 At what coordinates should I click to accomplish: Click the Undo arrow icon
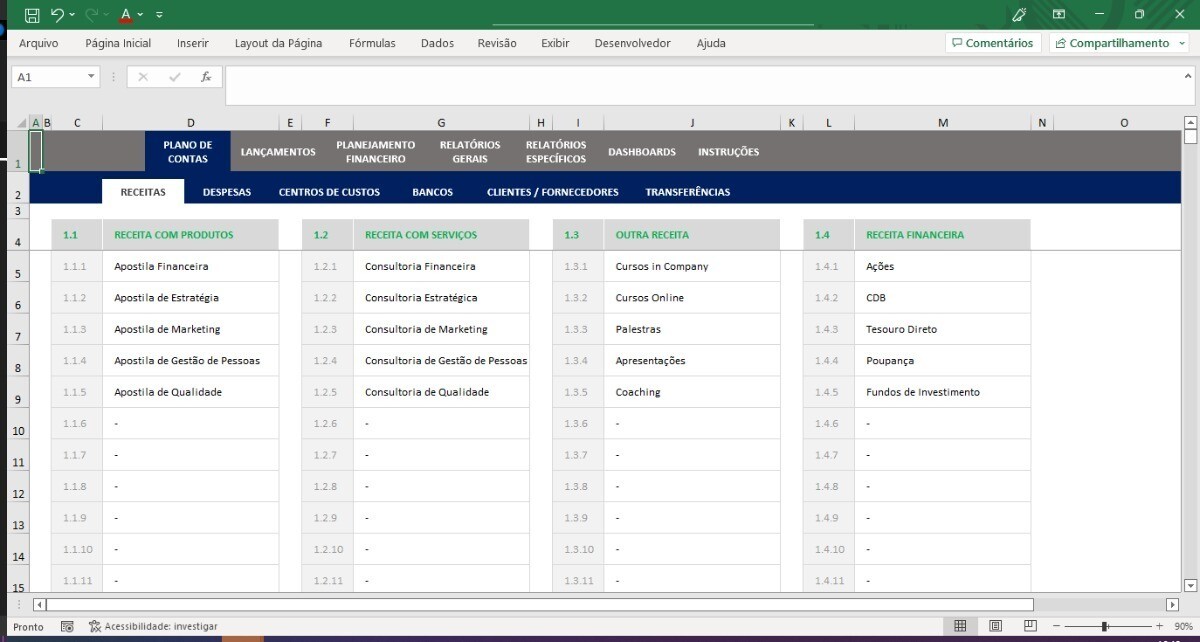click(x=58, y=15)
